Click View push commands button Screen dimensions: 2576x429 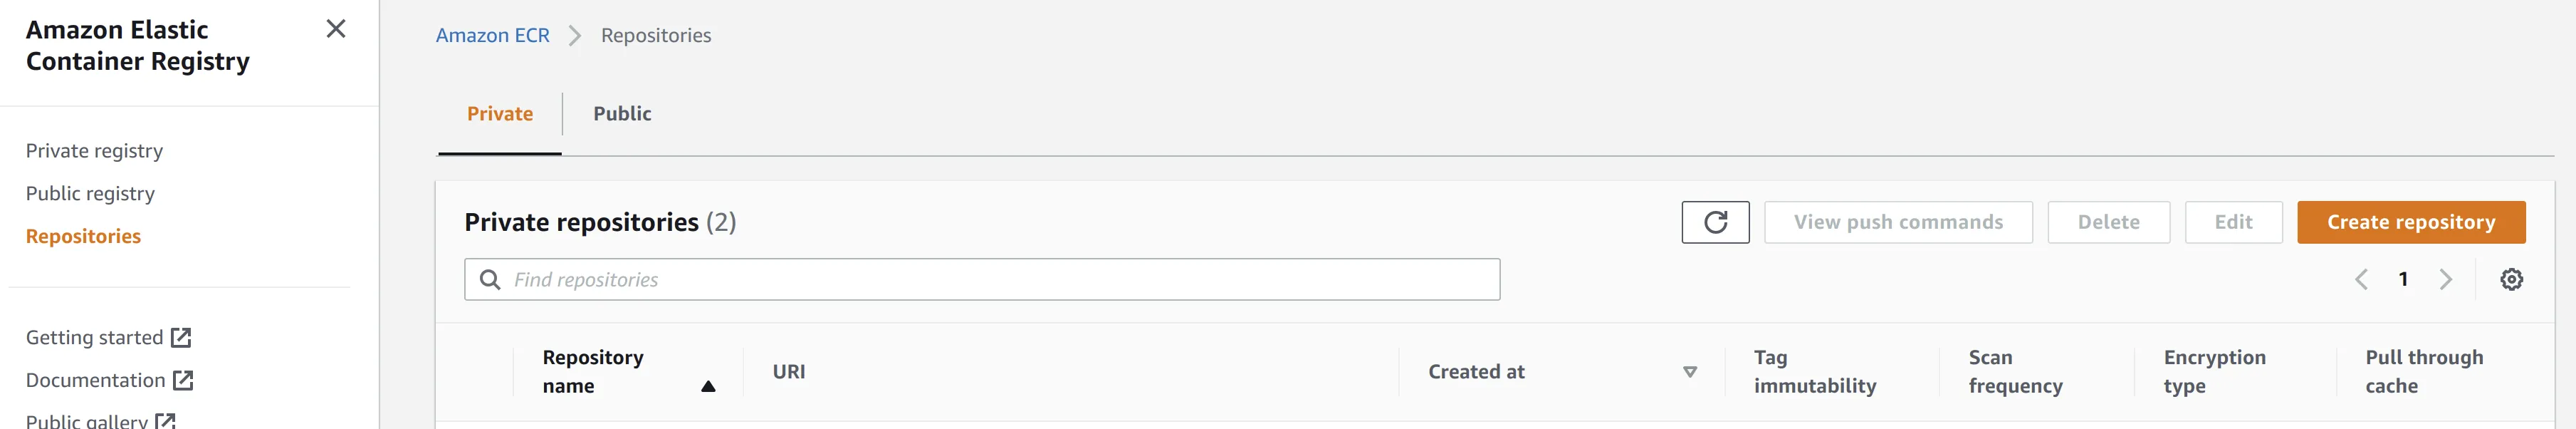tap(1897, 222)
